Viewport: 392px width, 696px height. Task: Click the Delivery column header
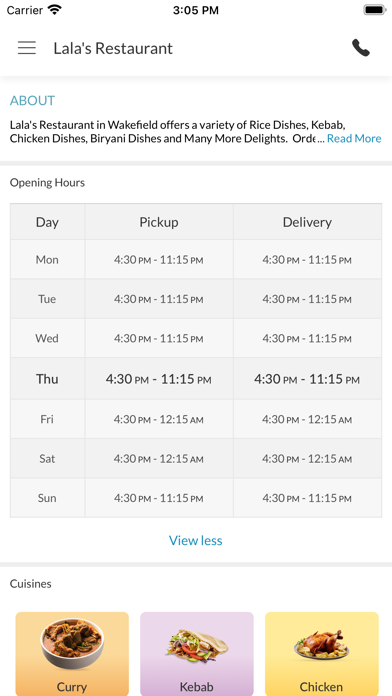click(307, 222)
